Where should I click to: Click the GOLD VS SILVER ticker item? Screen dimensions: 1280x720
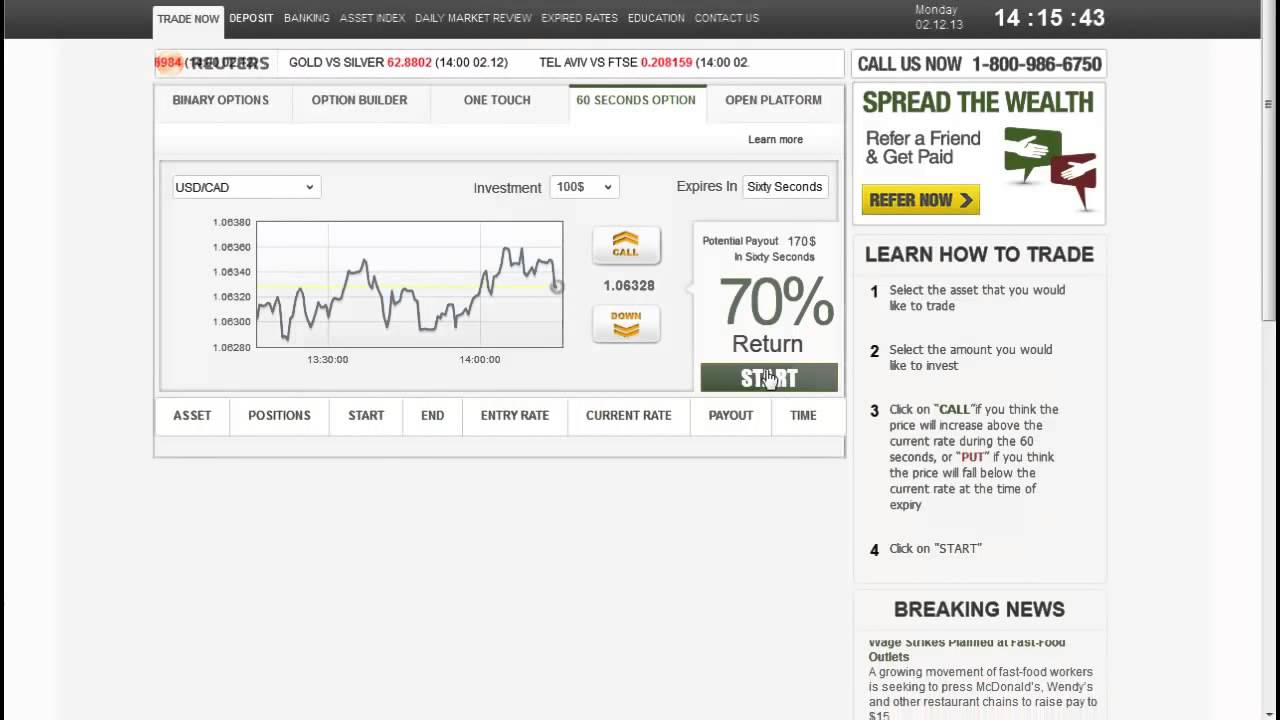point(398,62)
